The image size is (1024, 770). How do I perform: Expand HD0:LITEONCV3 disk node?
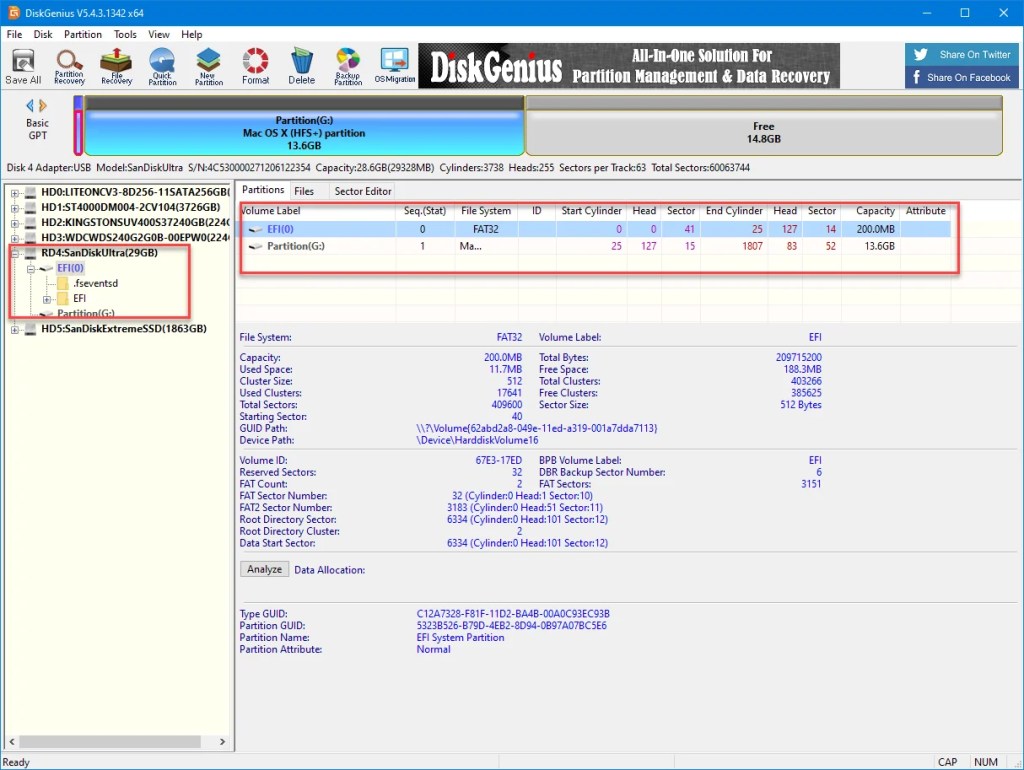pos(14,193)
